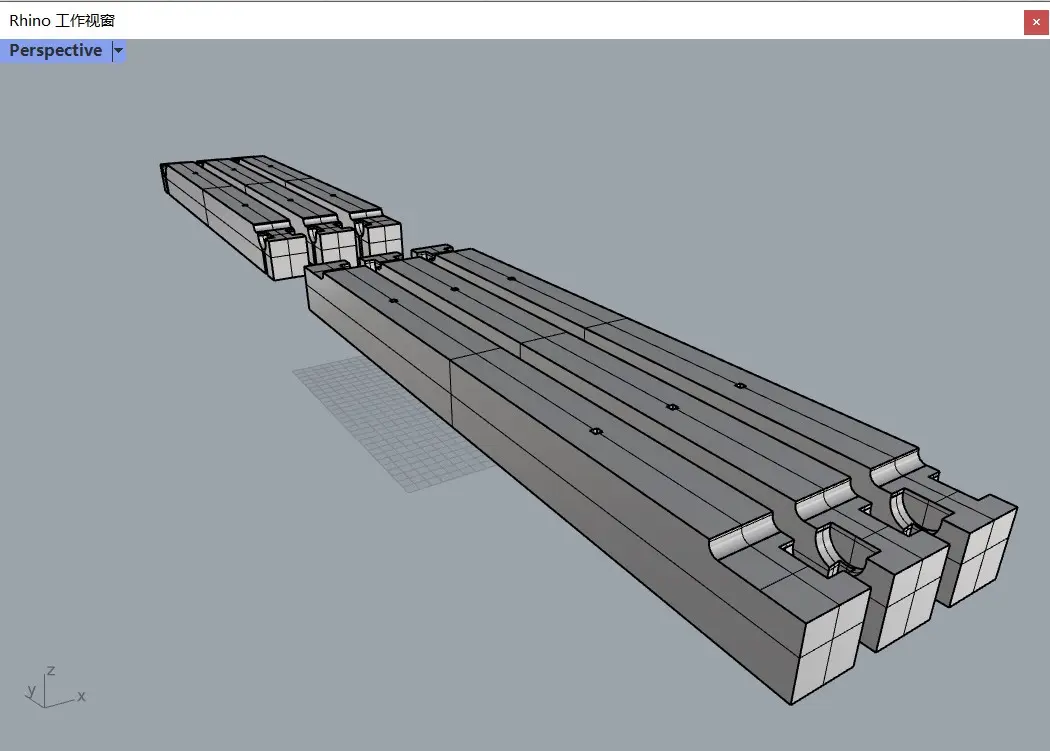The height and width of the screenshot is (751, 1050).
Task: Select the curved notch surface on the nearest large beam
Action: 745,536
